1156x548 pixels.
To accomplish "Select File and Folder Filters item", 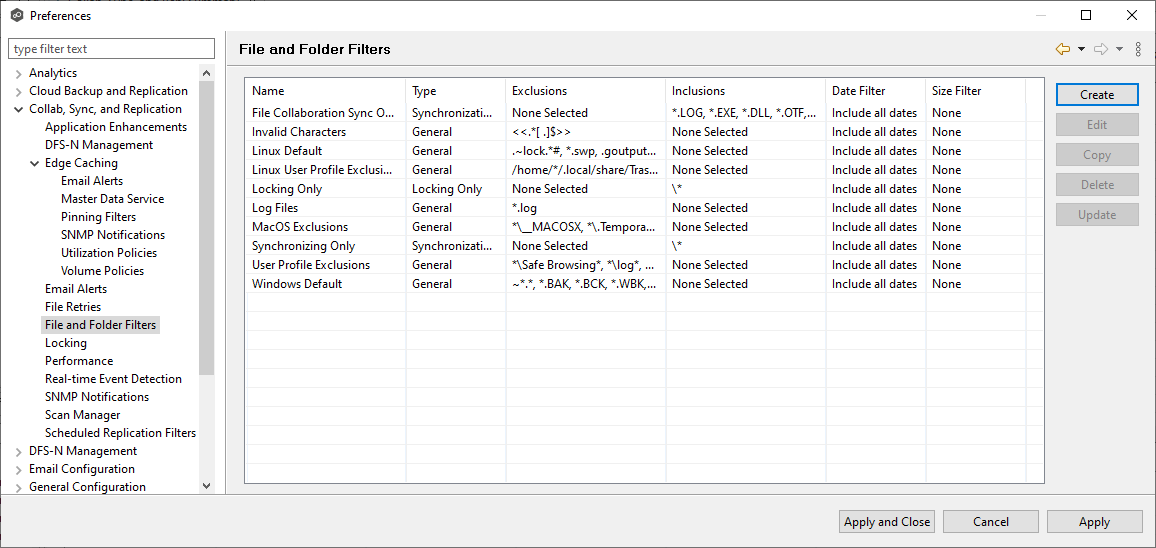I will coord(101,325).
